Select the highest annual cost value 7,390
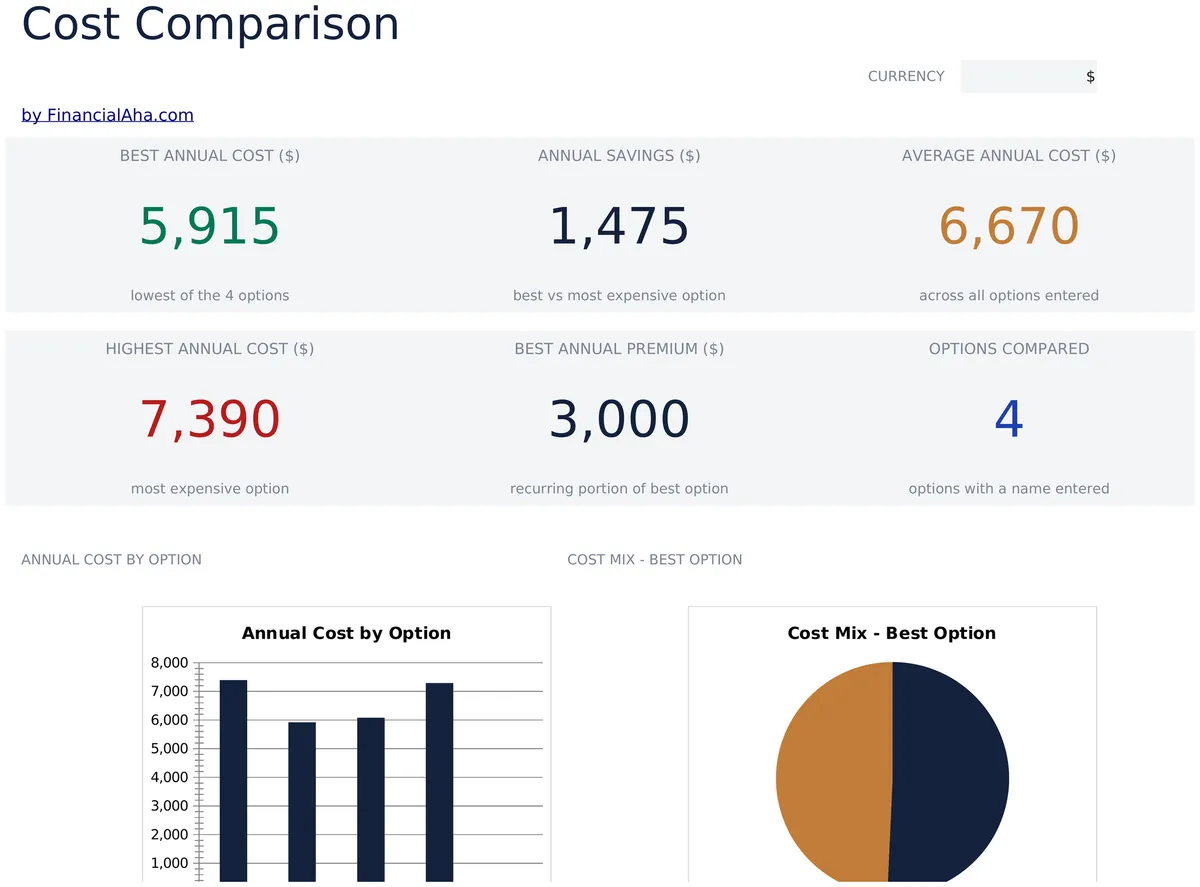 210,419
